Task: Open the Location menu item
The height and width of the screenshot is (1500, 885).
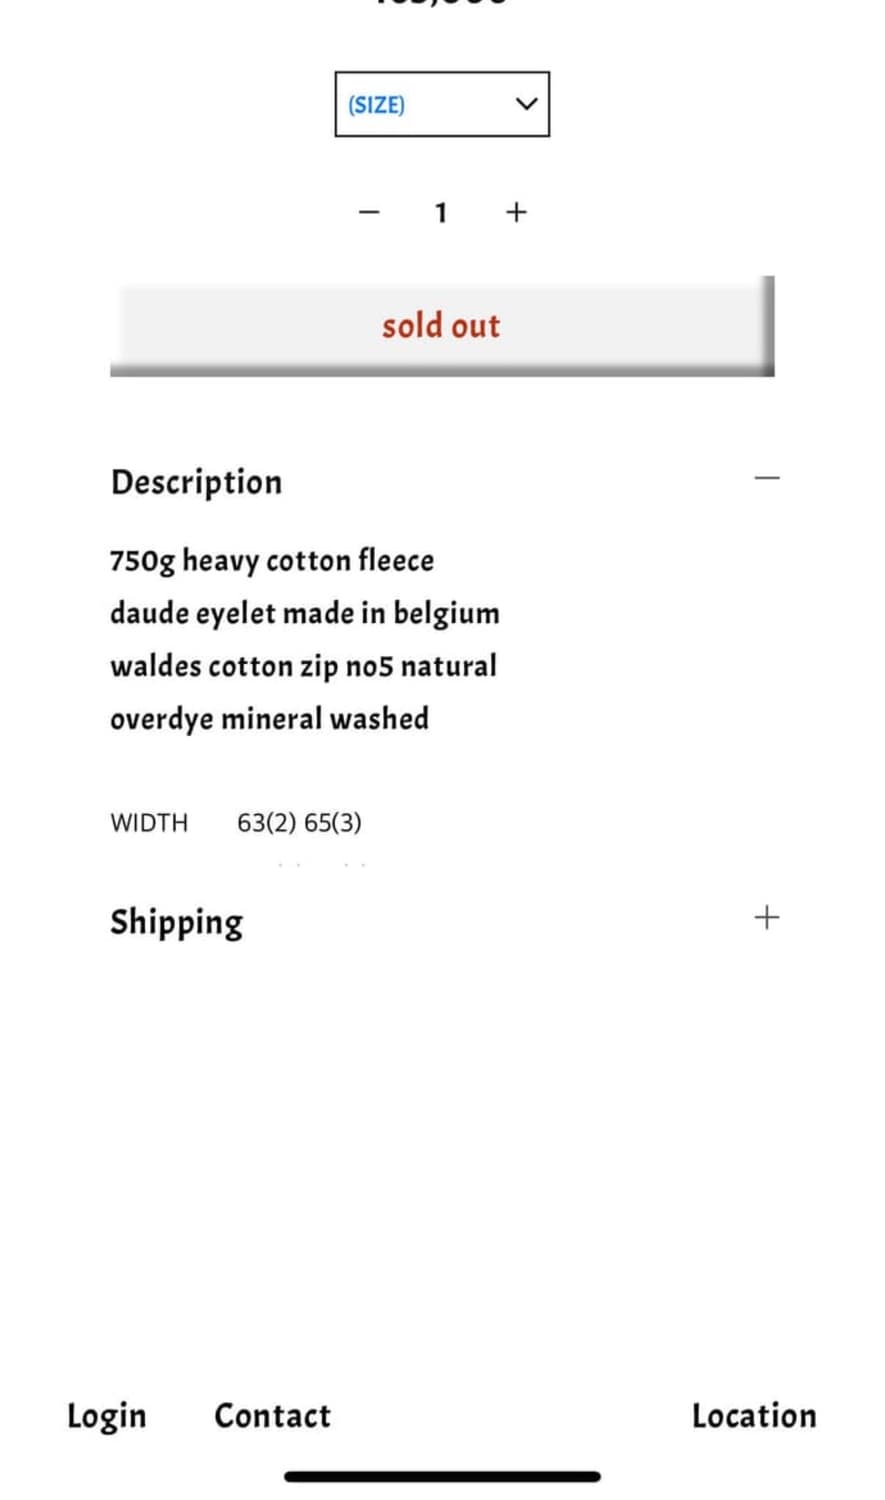Action: (754, 1416)
